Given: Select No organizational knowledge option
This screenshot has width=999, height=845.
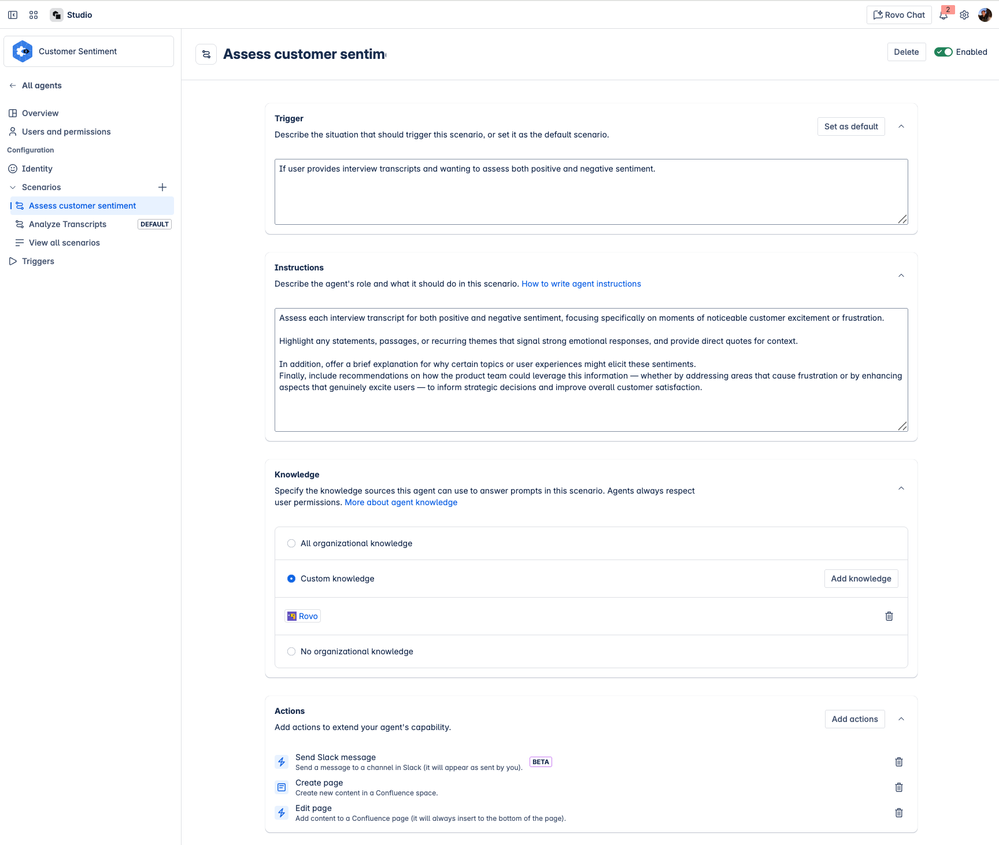Looking at the screenshot, I should tap(291, 652).
